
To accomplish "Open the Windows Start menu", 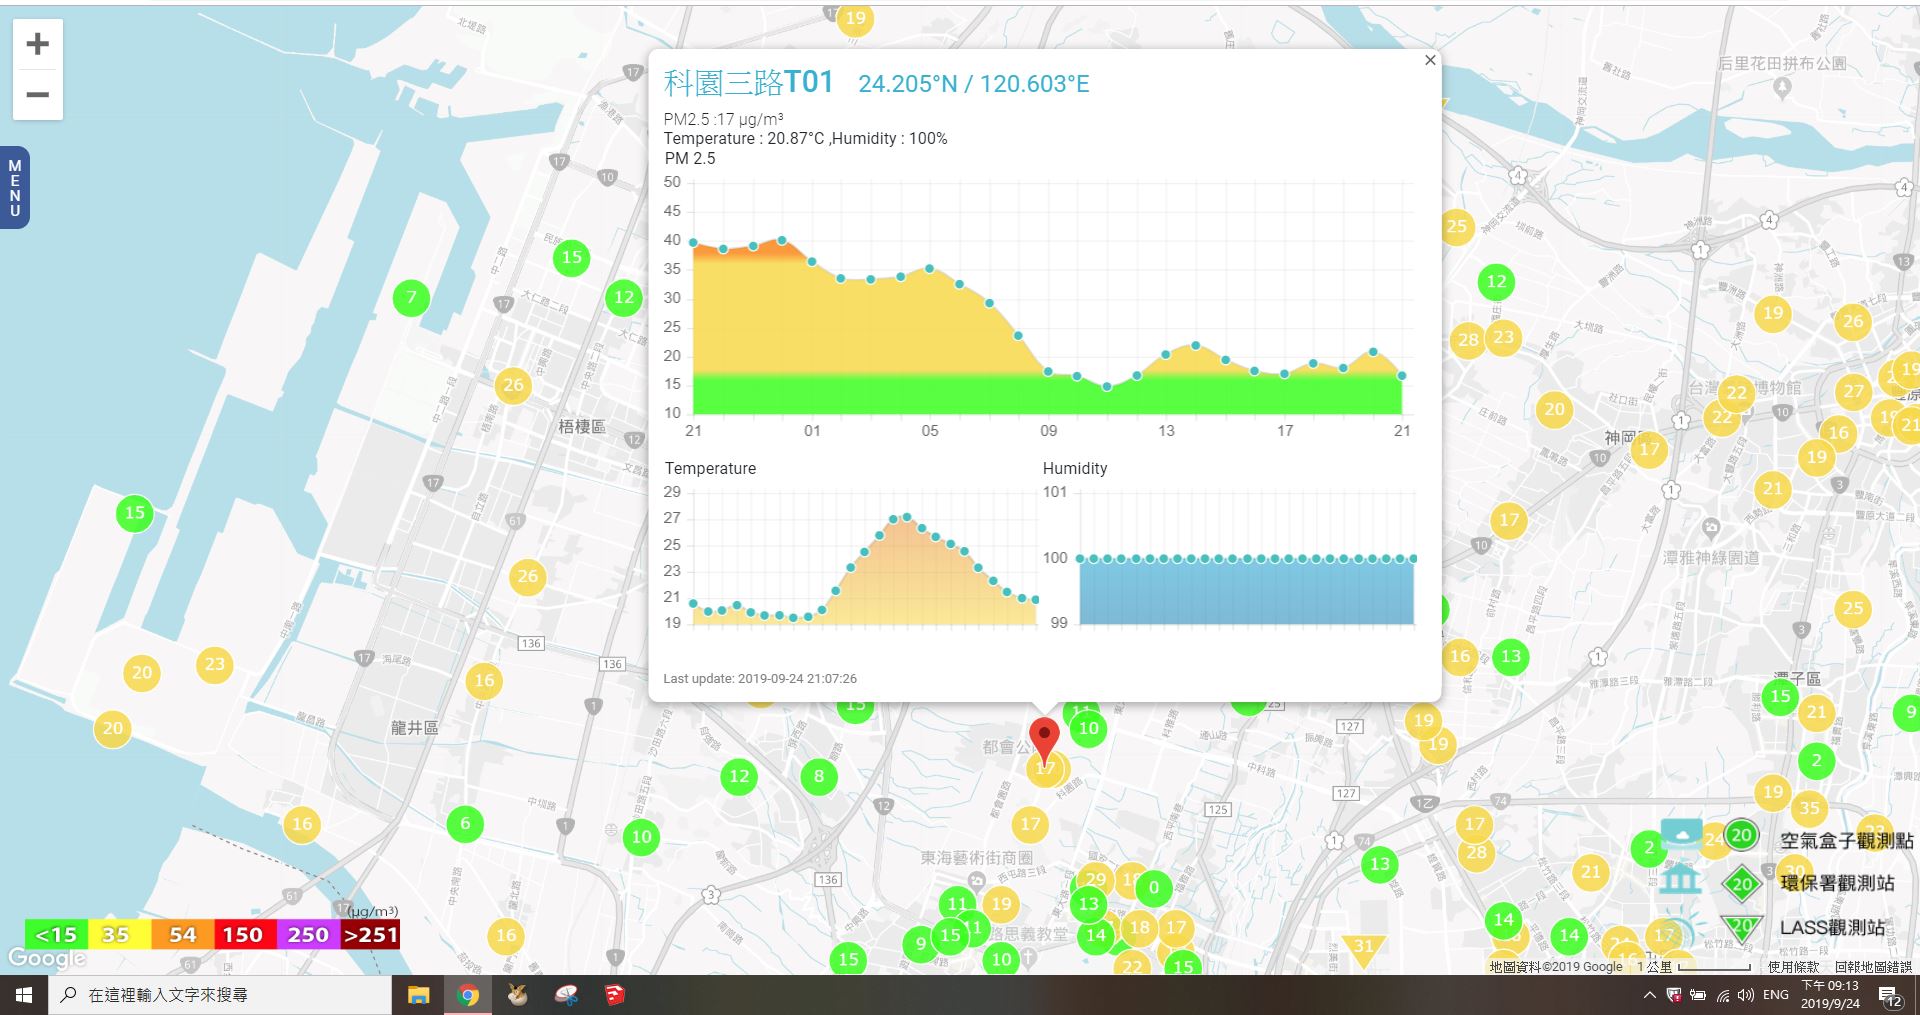I will [24, 995].
